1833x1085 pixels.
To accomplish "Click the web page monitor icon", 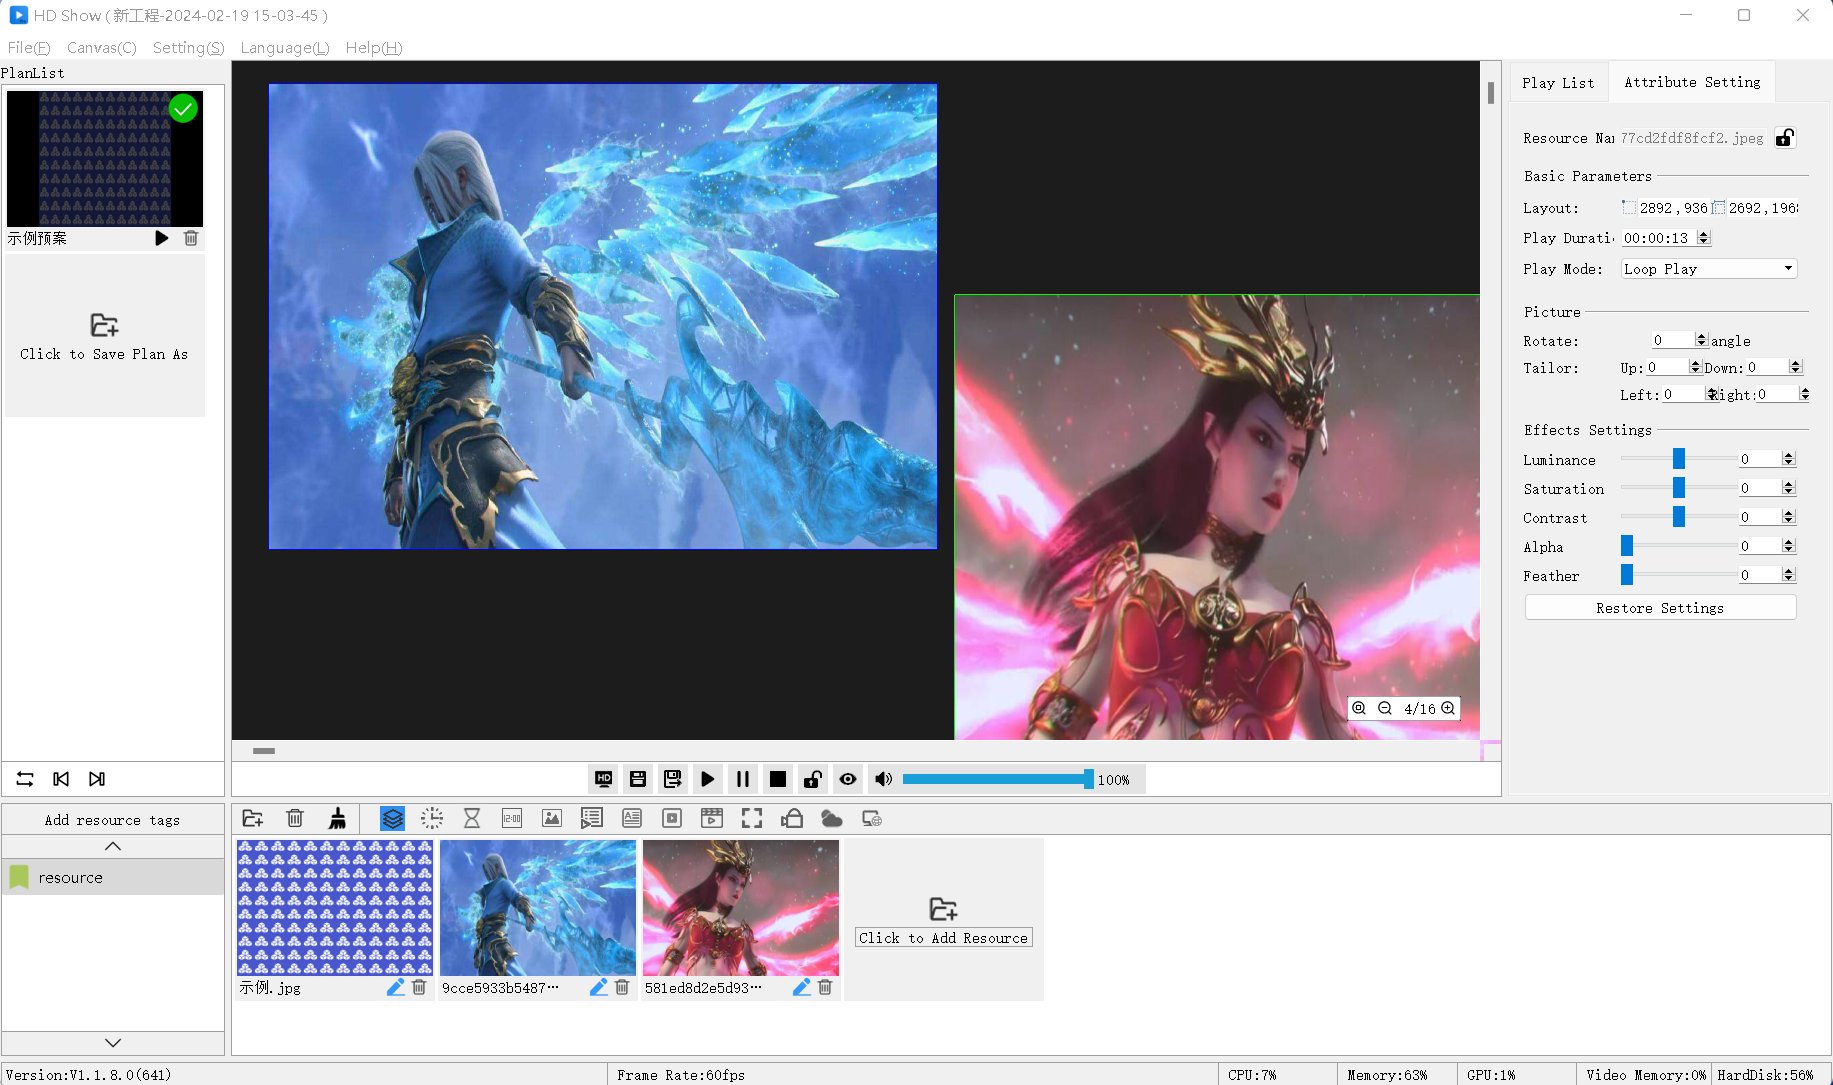I will point(872,819).
